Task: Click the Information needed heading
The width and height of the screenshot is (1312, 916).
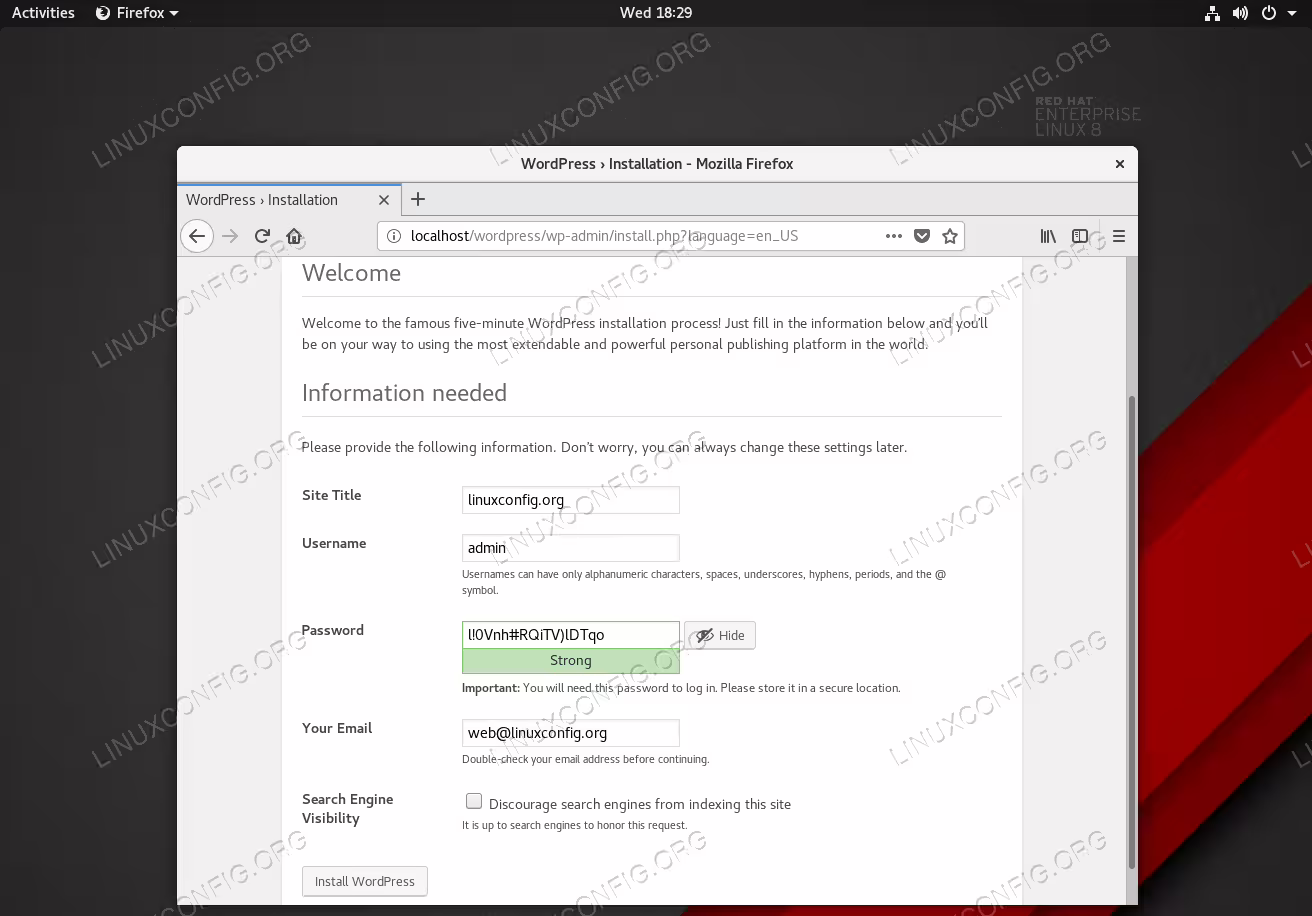Action: pos(405,393)
